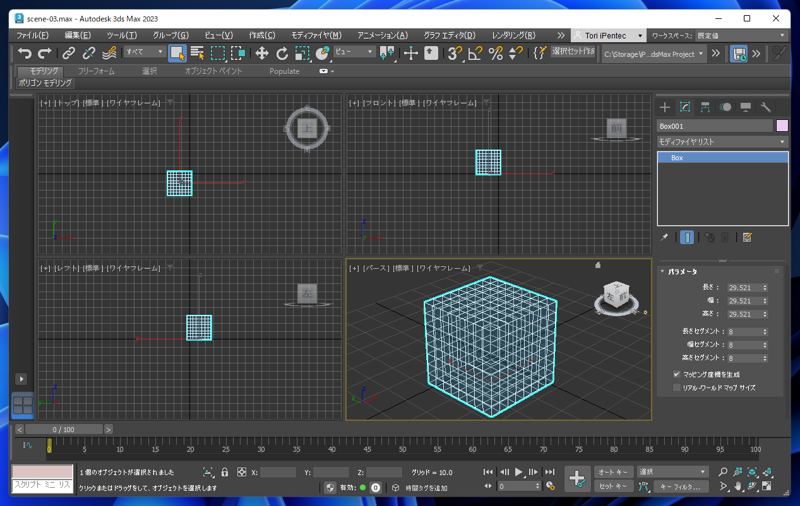Switch to フリーフォーム ribbon tab
The image size is (800, 506).
[x=96, y=71]
